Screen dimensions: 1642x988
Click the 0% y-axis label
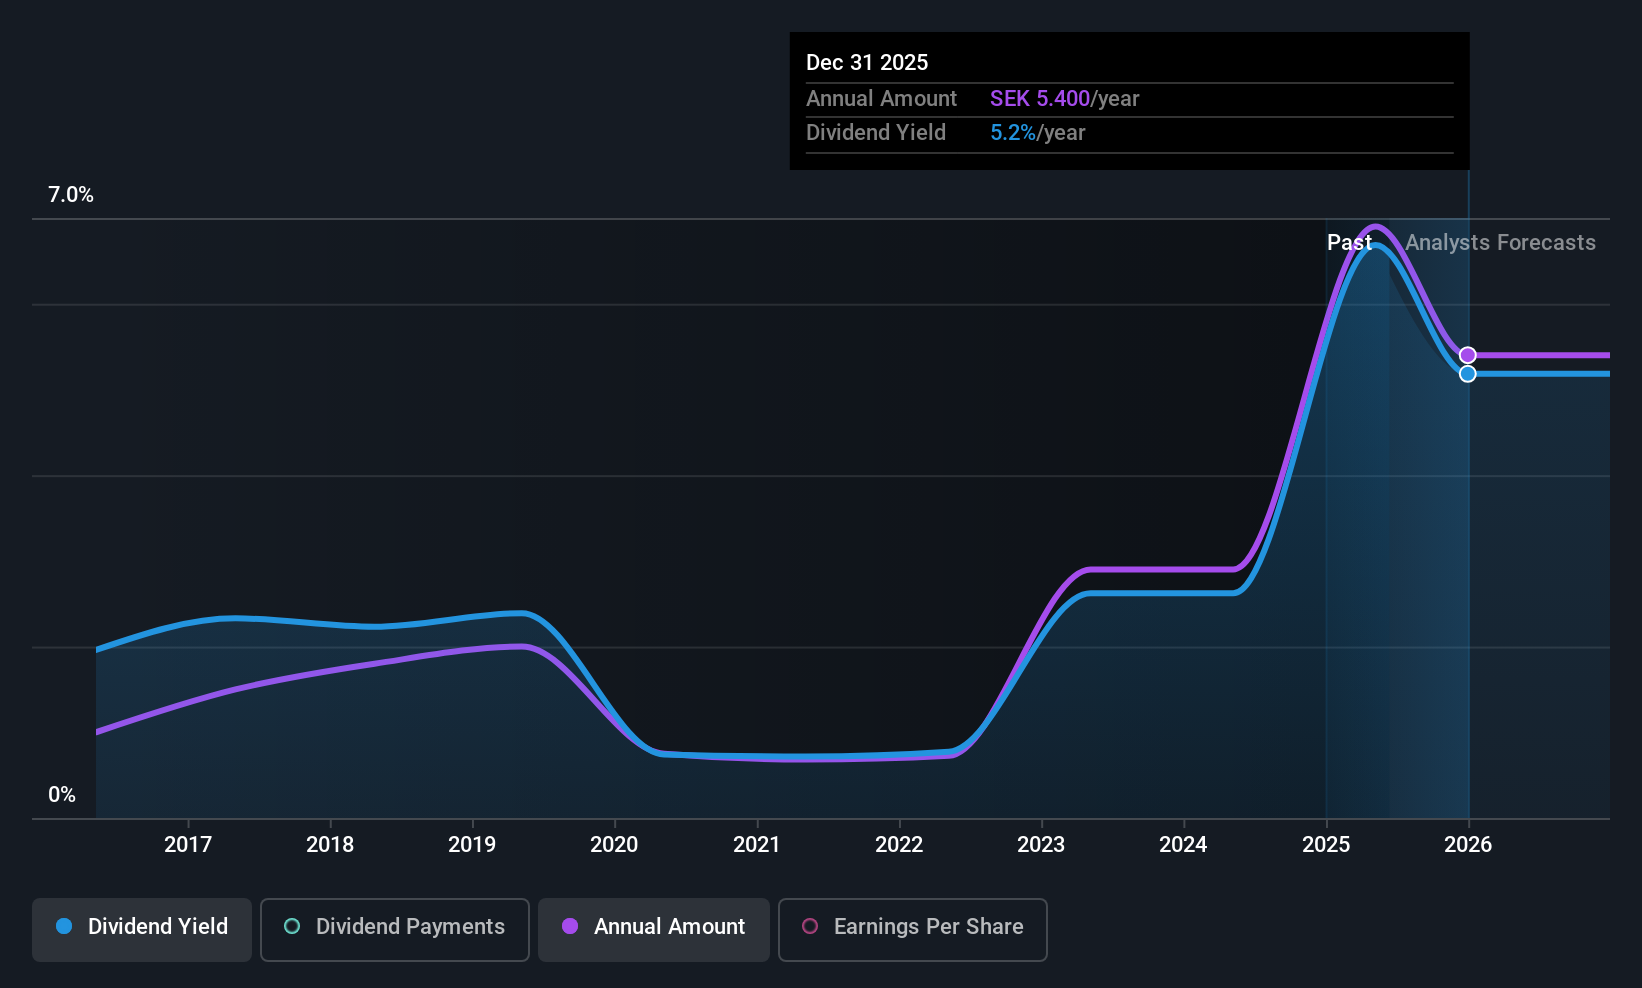(62, 795)
